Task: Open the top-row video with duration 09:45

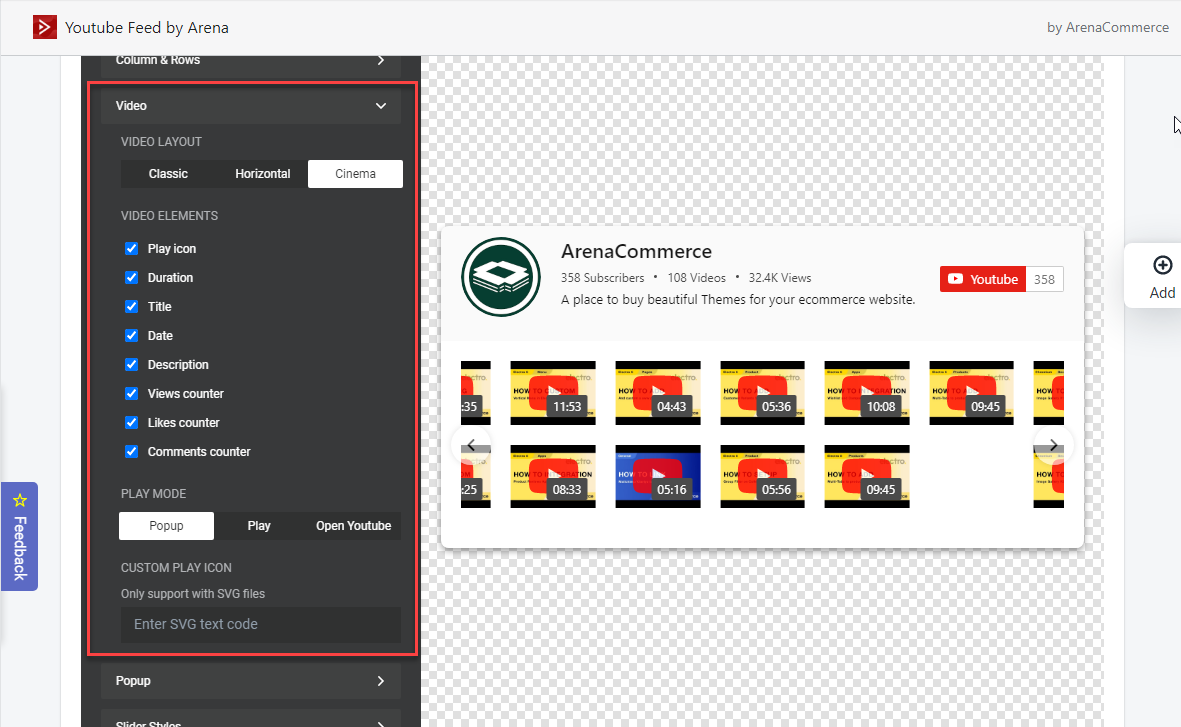Action: 972,393
